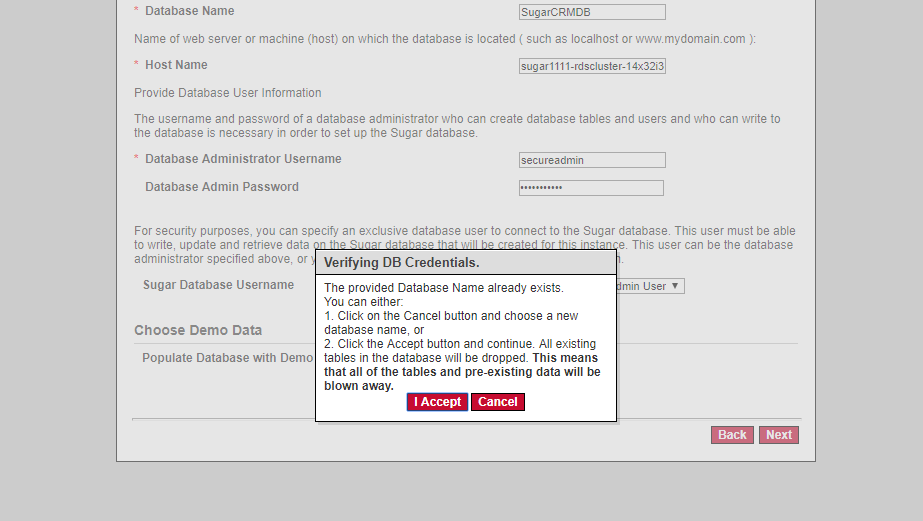The image size is (923, 521).
Task: Click the Host Name label
Action: pos(176,65)
